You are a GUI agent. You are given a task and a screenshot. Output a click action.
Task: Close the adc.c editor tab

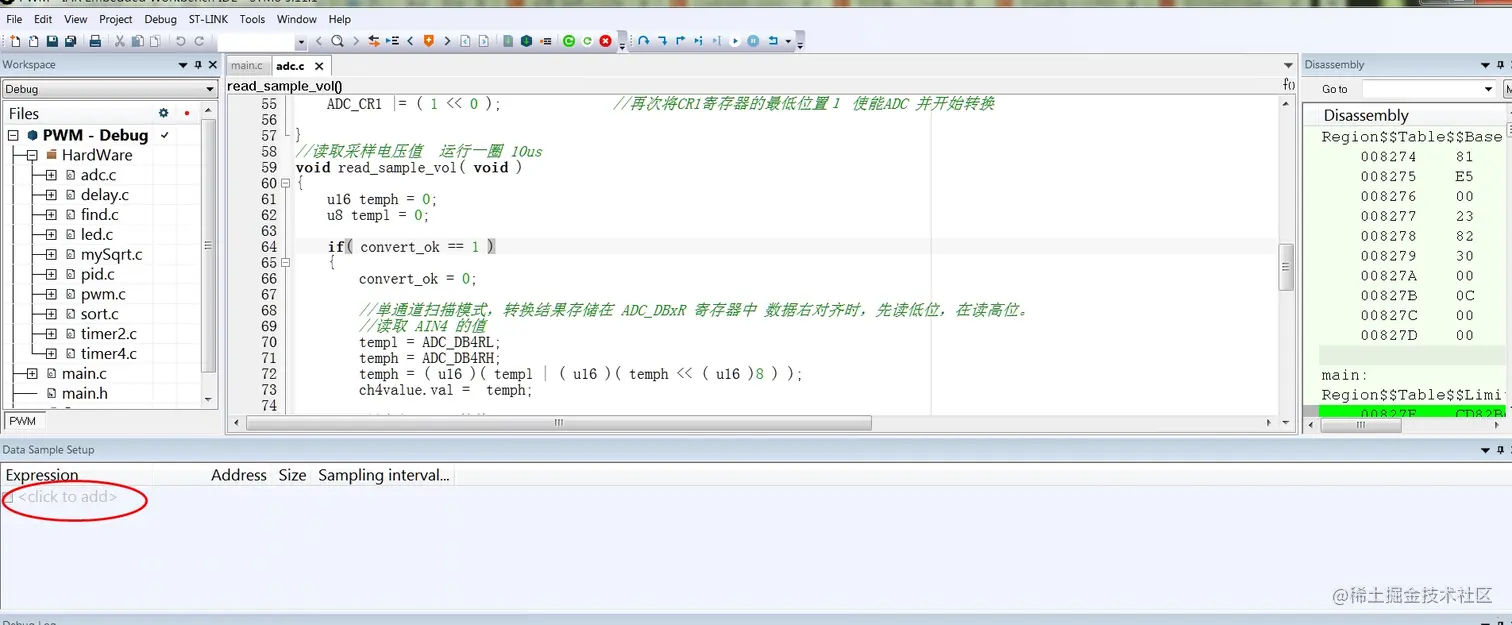pyautogui.click(x=319, y=66)
